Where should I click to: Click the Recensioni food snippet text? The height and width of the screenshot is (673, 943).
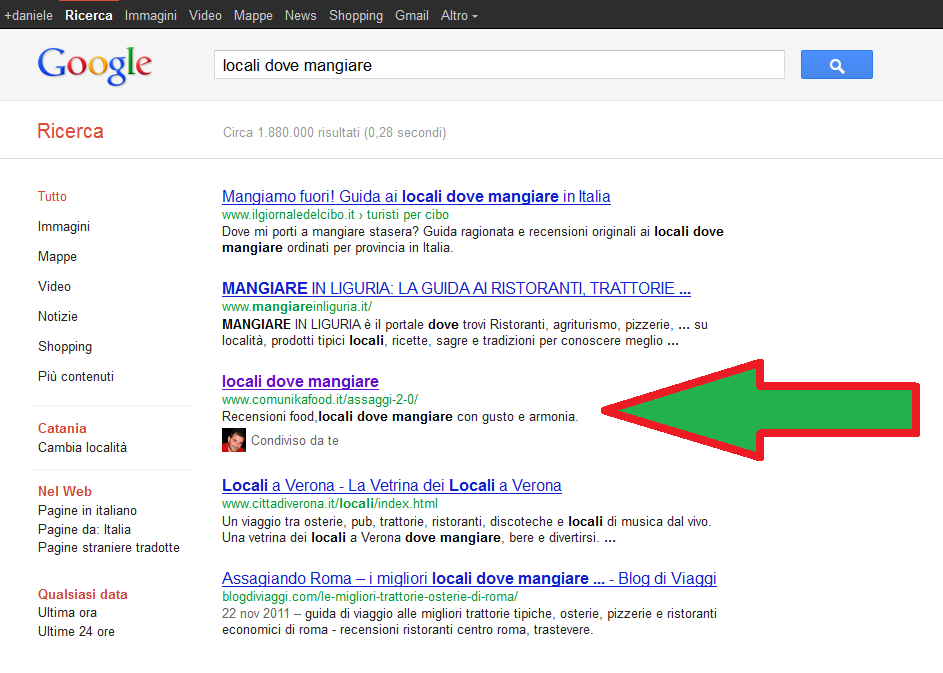coord(400,417)
